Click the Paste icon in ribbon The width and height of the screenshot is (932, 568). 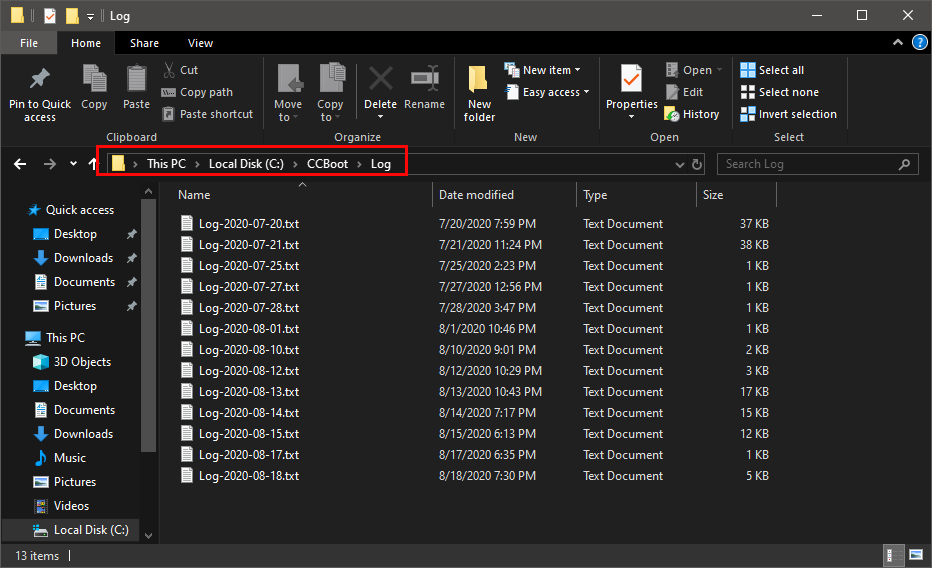pos(136,80)
